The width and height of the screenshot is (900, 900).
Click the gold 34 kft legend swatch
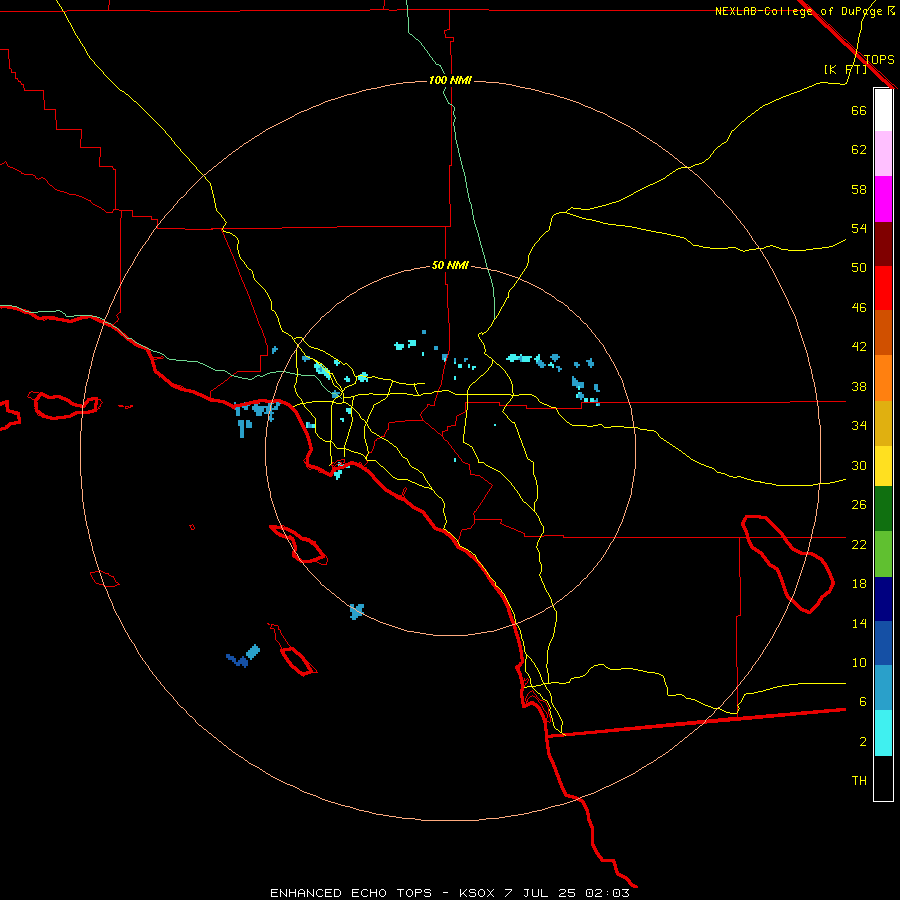coord(883,423)
